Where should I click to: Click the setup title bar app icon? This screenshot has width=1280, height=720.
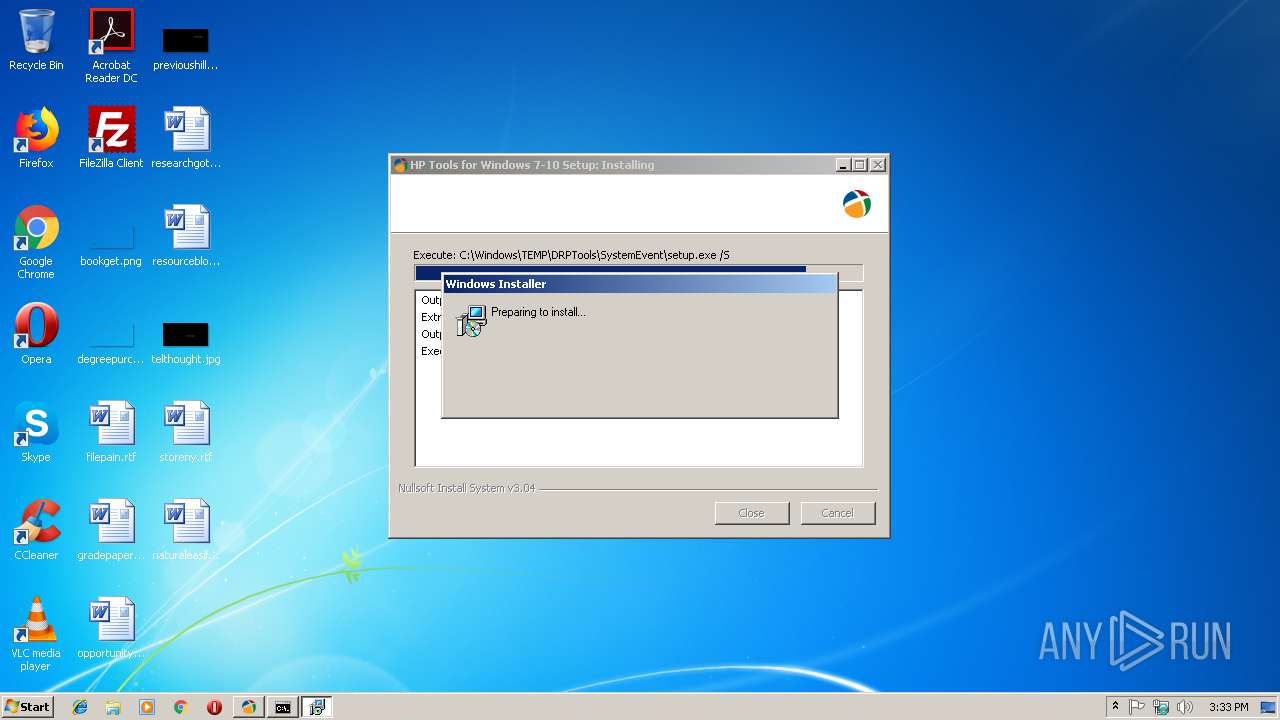click(400, 165)
